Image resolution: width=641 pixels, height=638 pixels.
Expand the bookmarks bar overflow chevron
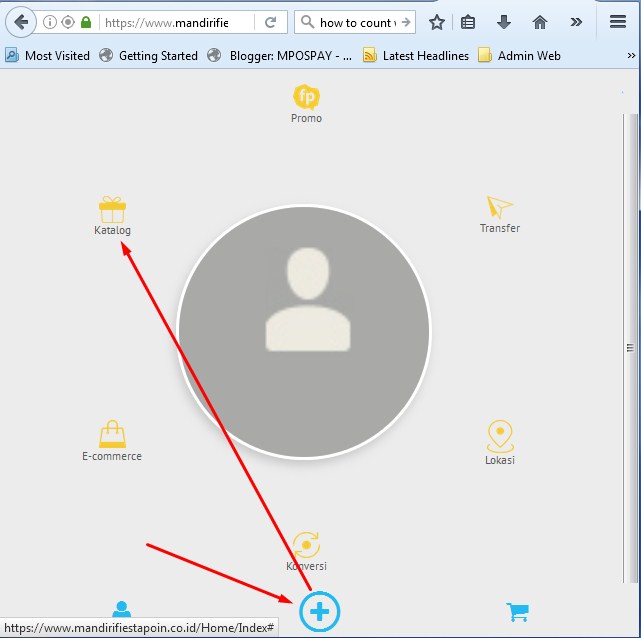coord(631,55)
